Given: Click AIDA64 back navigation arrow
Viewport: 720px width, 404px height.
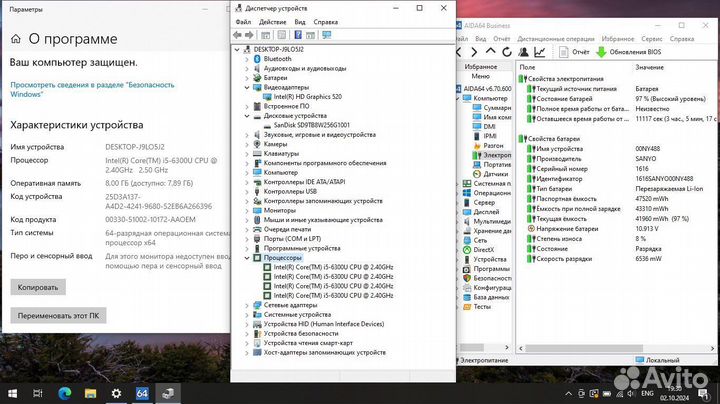Looking at the screenshot, I should (x=459, y=52).
